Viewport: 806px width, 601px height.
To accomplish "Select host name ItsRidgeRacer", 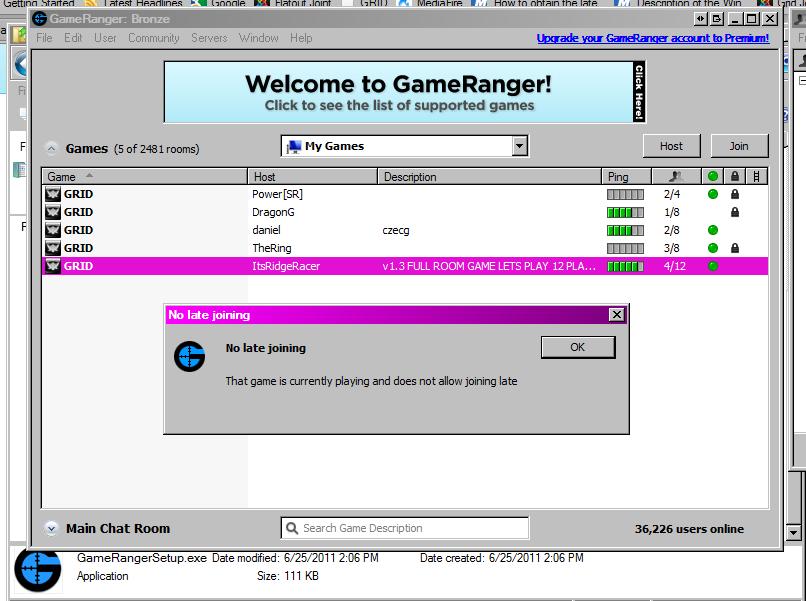I will 286,266.
